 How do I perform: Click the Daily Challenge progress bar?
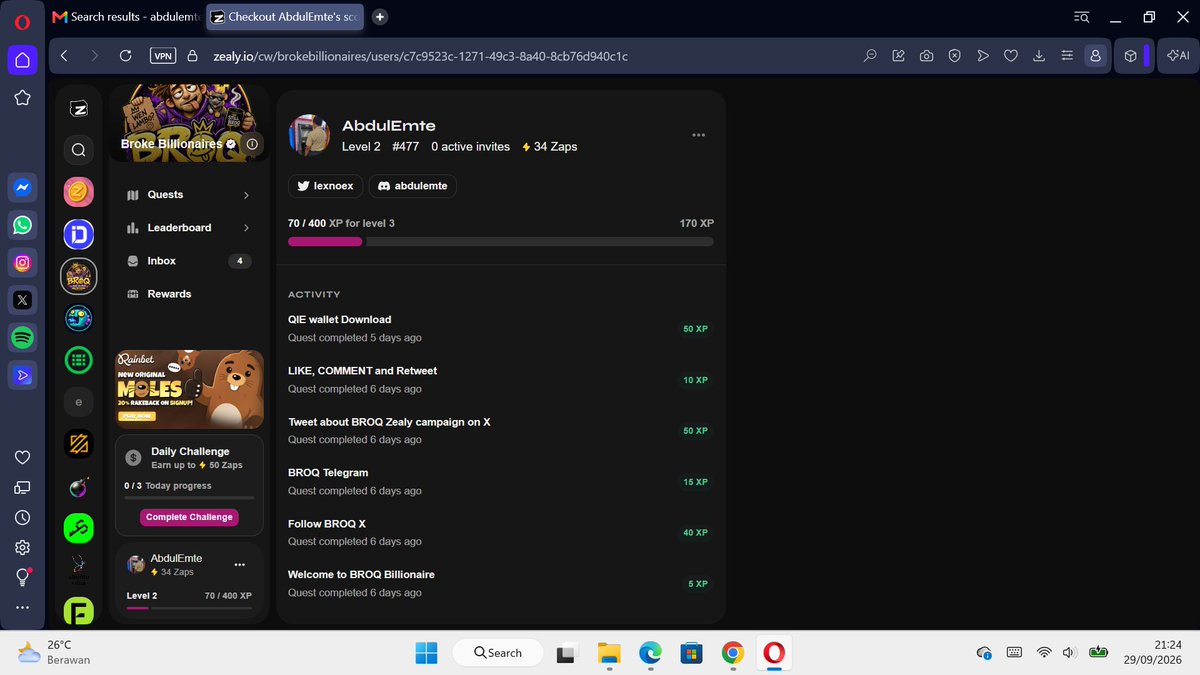[189, 497]
